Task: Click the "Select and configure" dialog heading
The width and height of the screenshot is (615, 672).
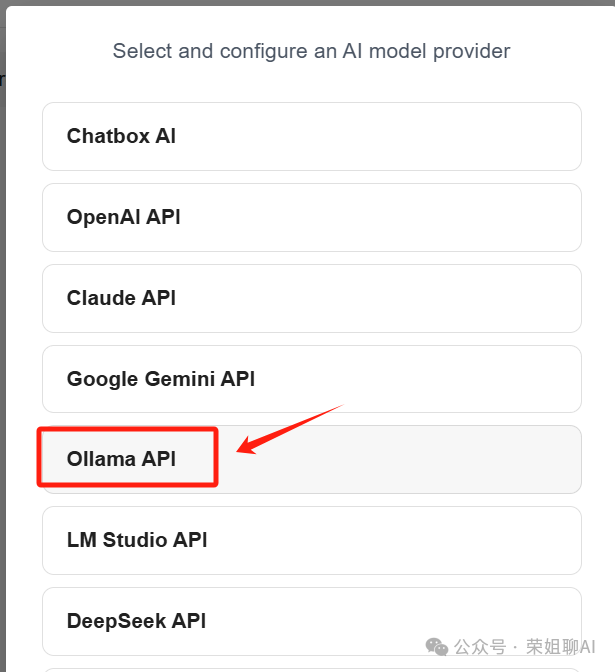Action: click(x=312, y=51)
